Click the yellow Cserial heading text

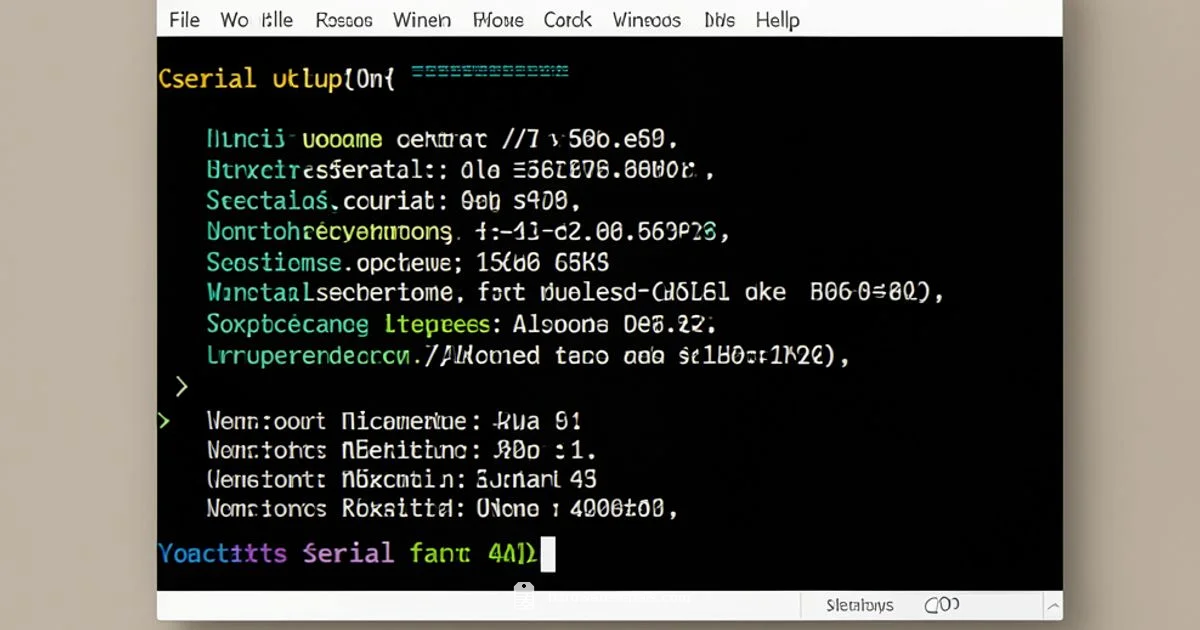click(x=207, y=79)
